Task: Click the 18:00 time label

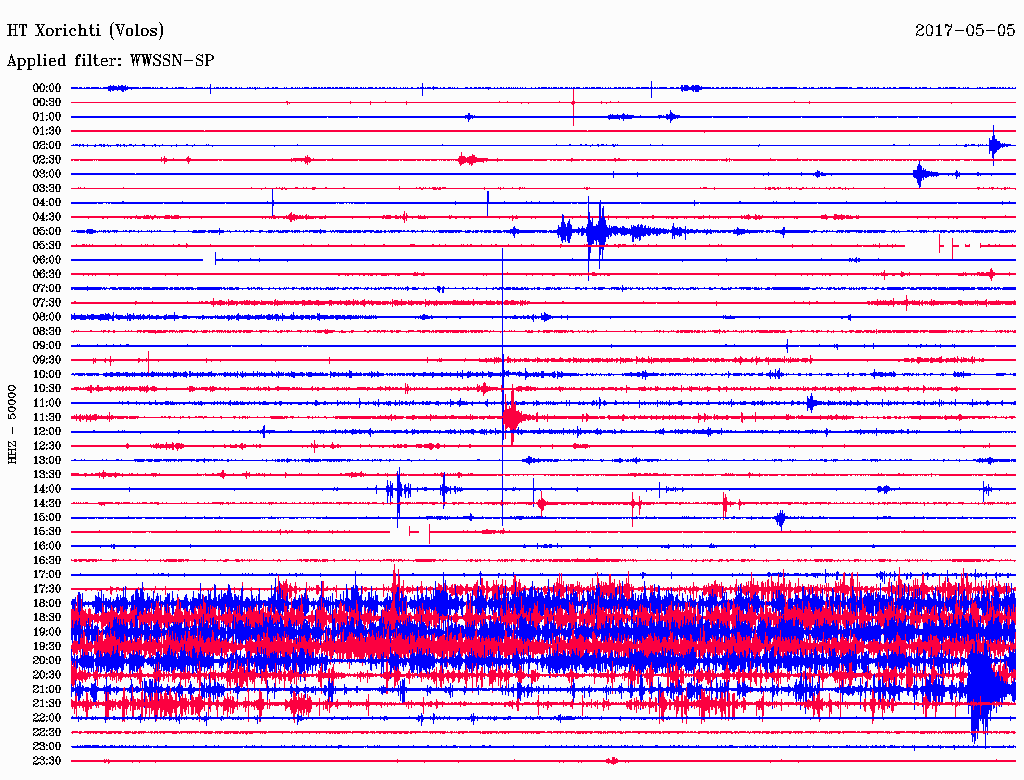Action: pyautogui.click(x=47, y=603)
